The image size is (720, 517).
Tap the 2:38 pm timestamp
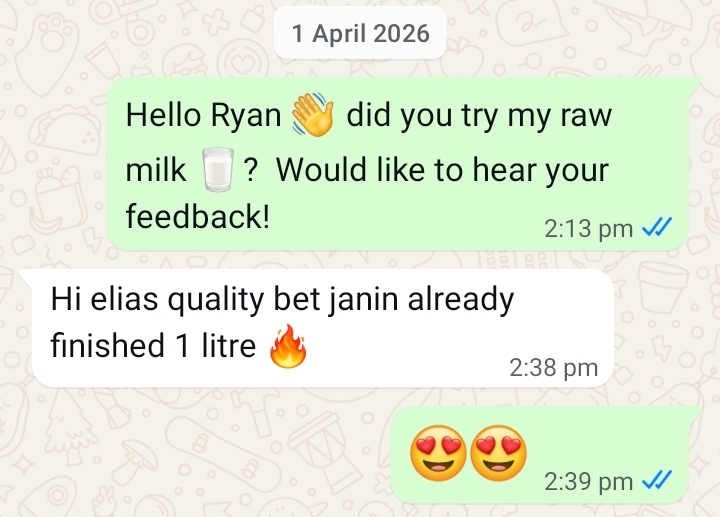[554, 367]
